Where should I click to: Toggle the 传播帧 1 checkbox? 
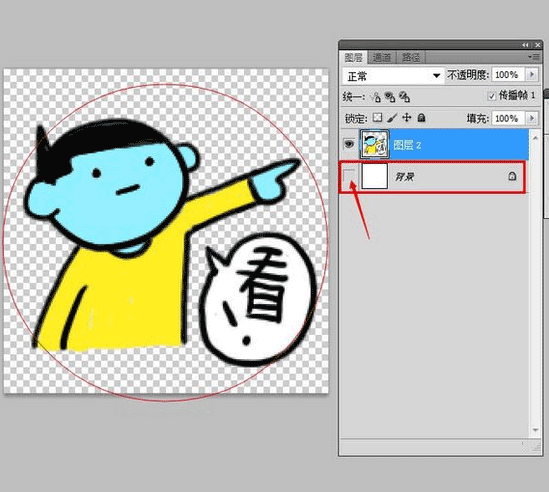pos(492,96)
